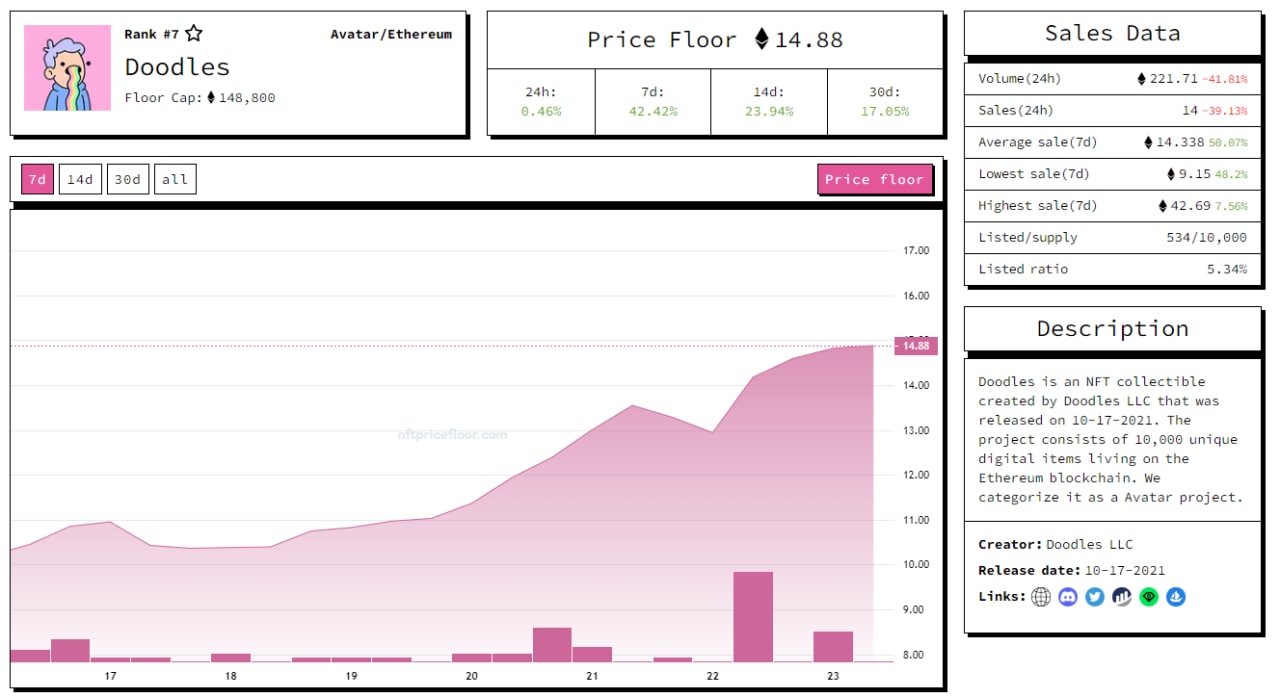Click the Doodles avatar image
This screenshot has height=697, width=1280.
pyautogui.click(x=67, y=68)
